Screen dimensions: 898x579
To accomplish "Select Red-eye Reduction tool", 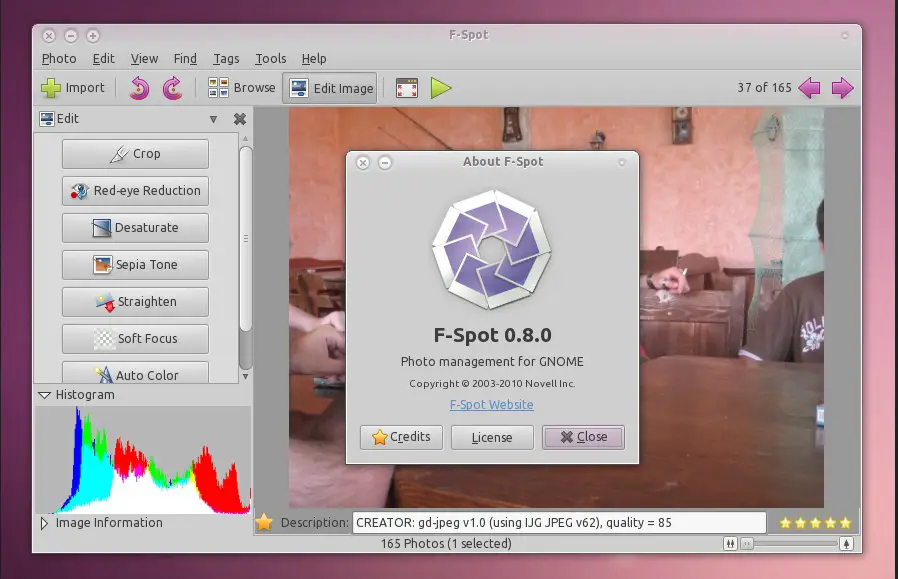I will (135, 191).
